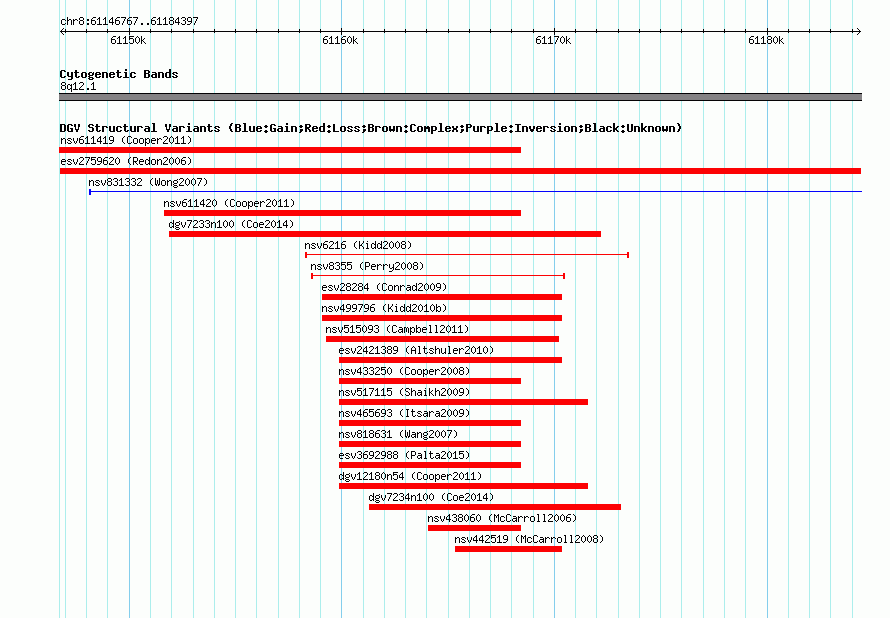Viewport: 890px width, 618px height.
Task: Select the red bar under dgv7234n100
Action: 495,507
